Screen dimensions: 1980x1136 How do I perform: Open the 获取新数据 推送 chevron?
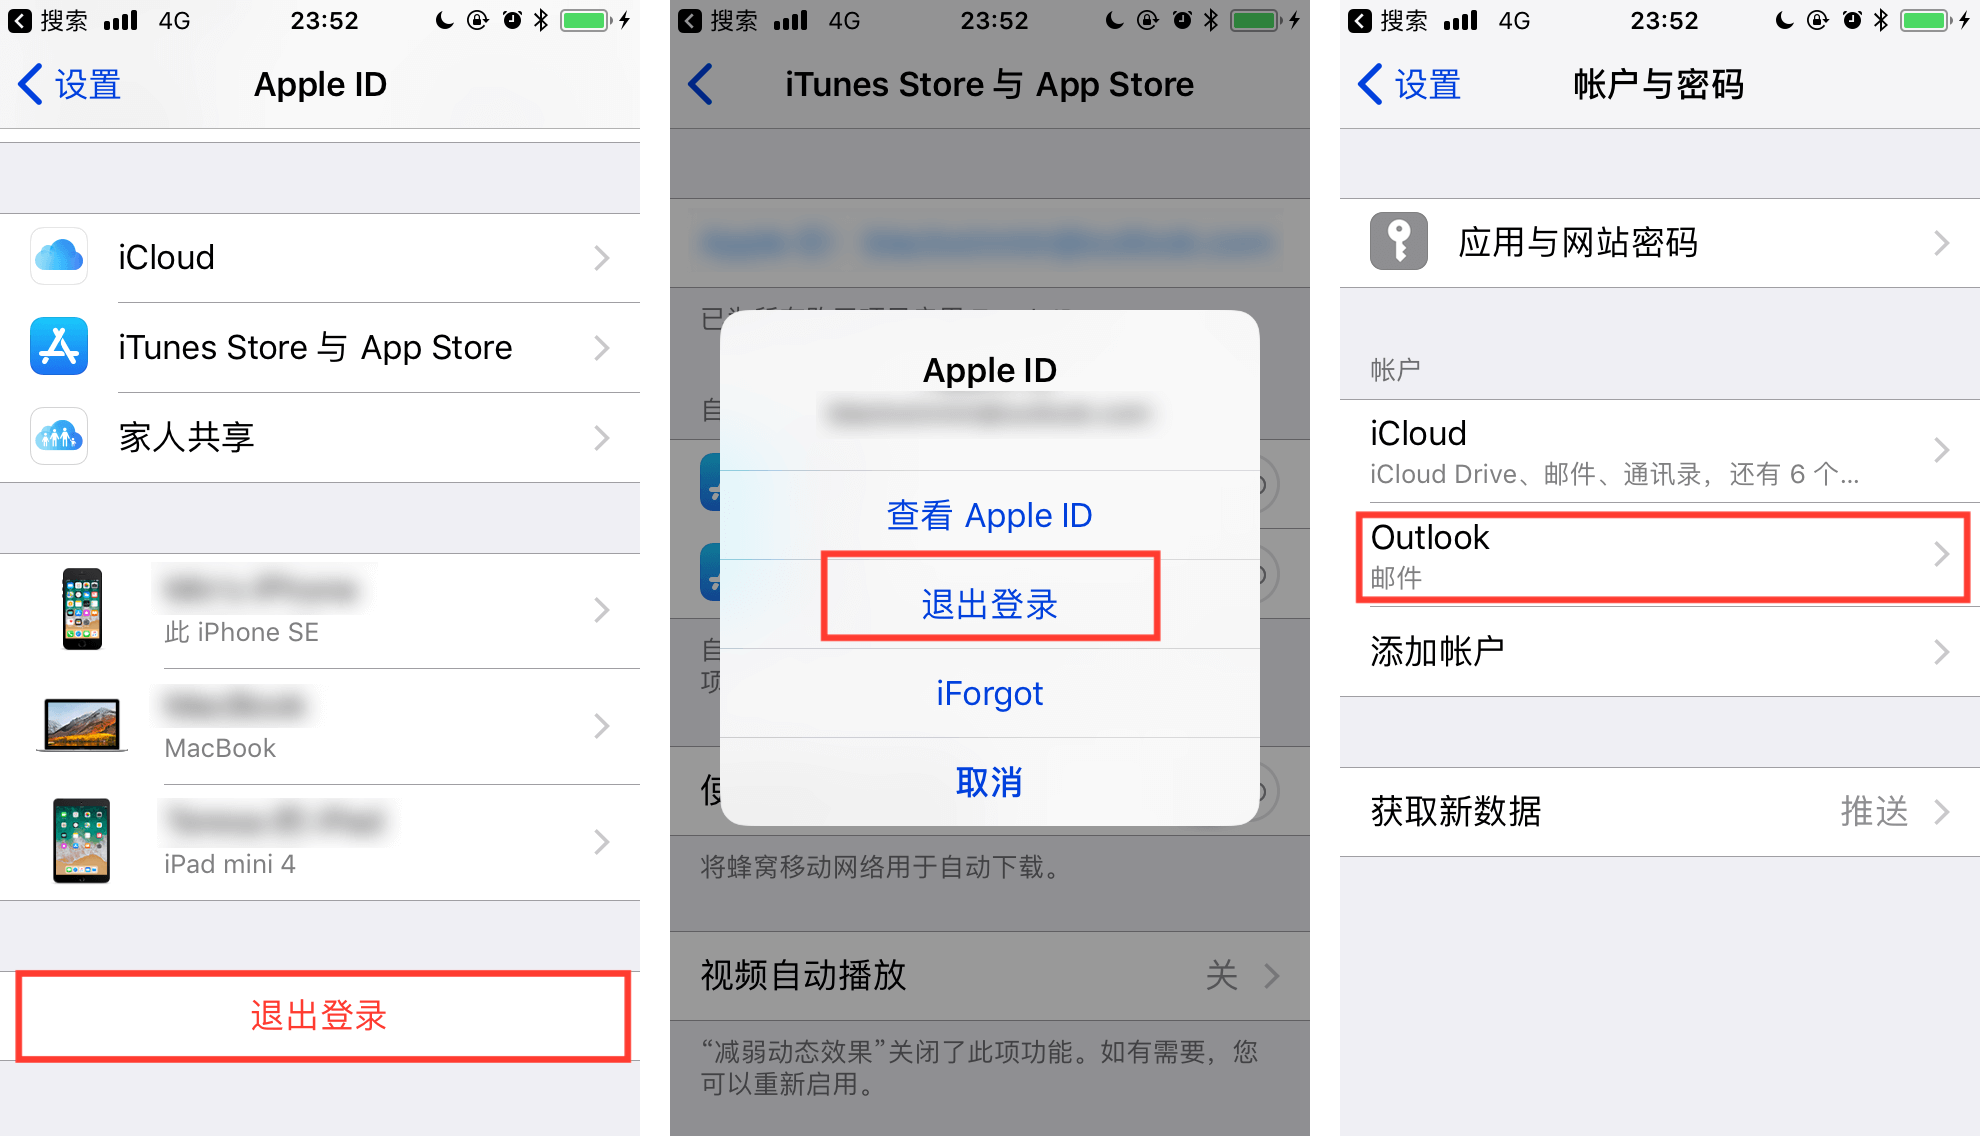[1942, 812]
